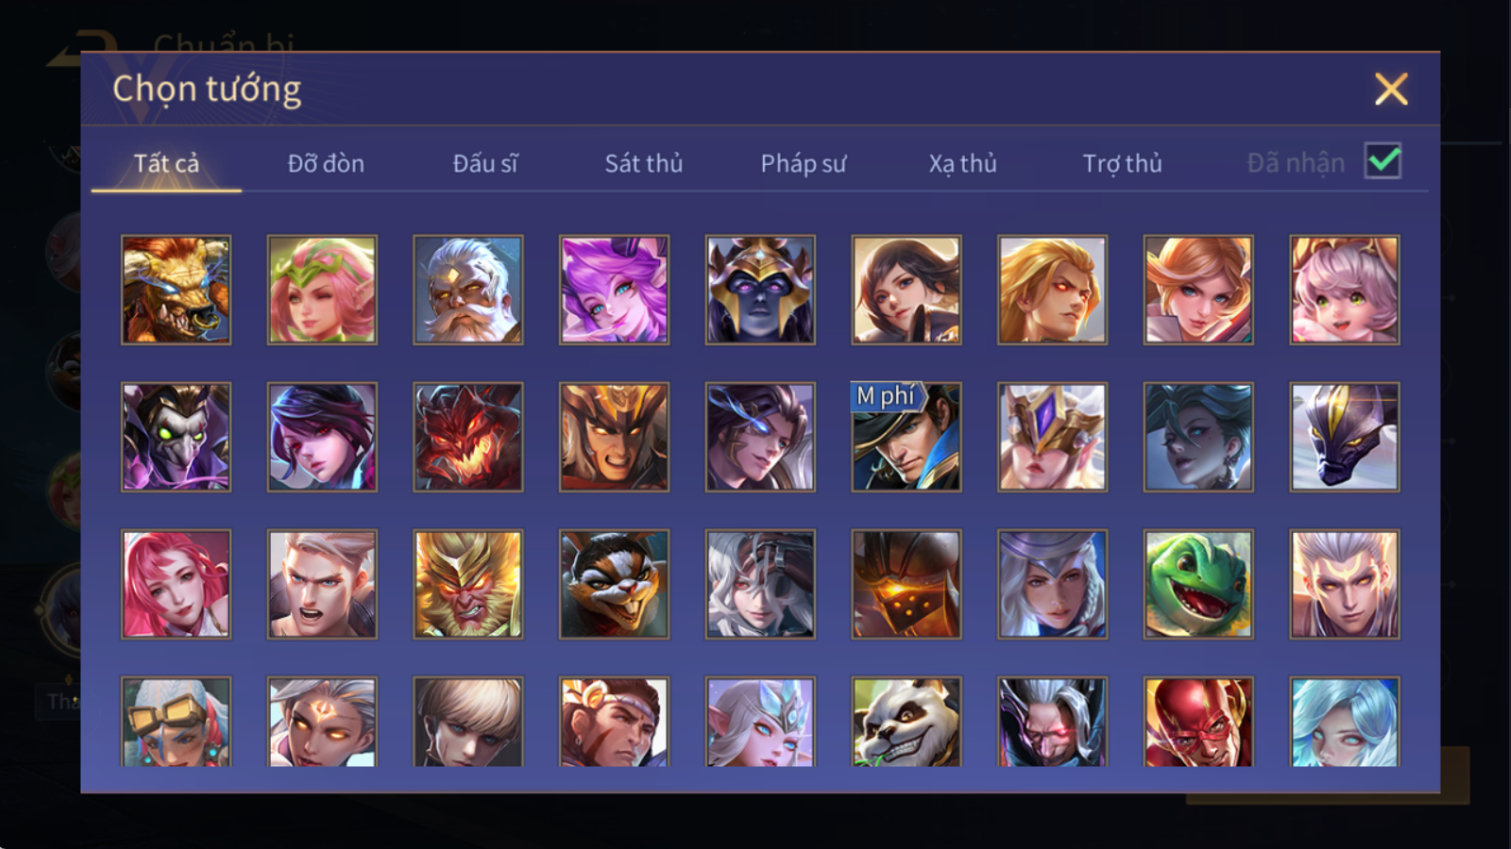The image size is (1511, 849).
Task: Switch to the 'Đỡ đòn' tab
Action: pyautogui.click(x=326, y=163)
